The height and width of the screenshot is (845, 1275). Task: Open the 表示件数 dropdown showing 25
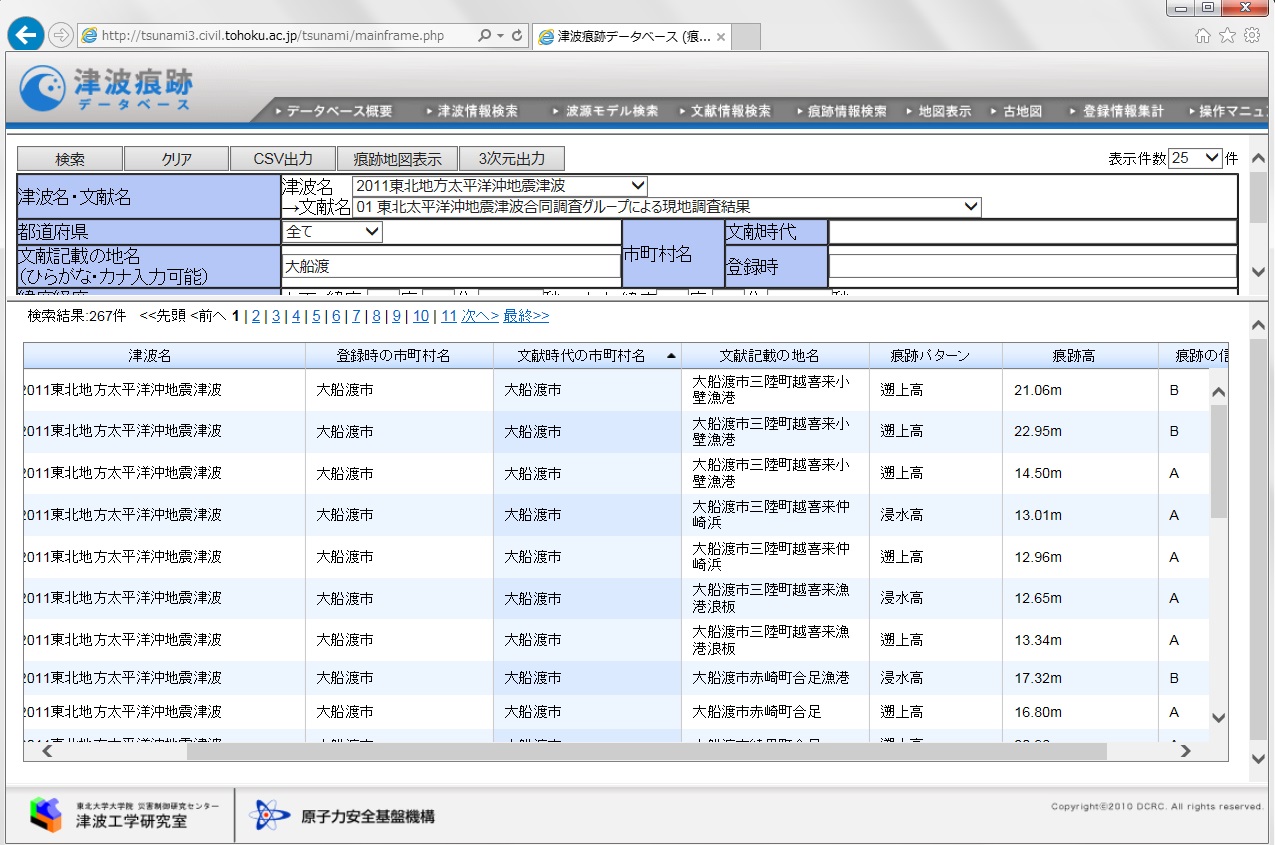point(1195,158)
